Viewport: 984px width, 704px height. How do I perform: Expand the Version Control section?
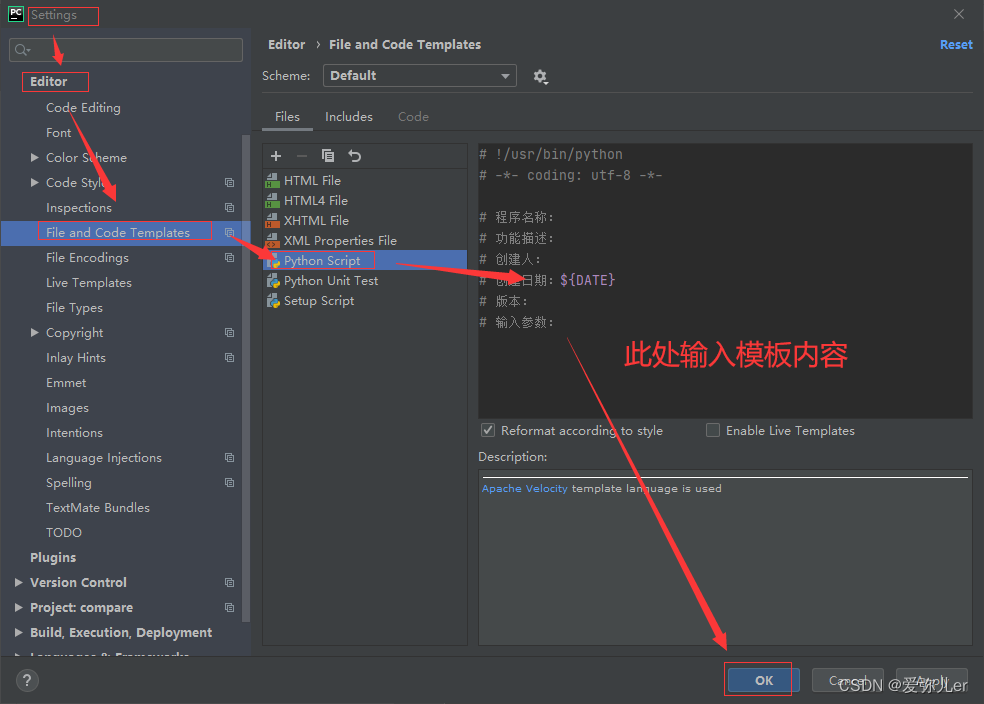[x=19, y=583]
